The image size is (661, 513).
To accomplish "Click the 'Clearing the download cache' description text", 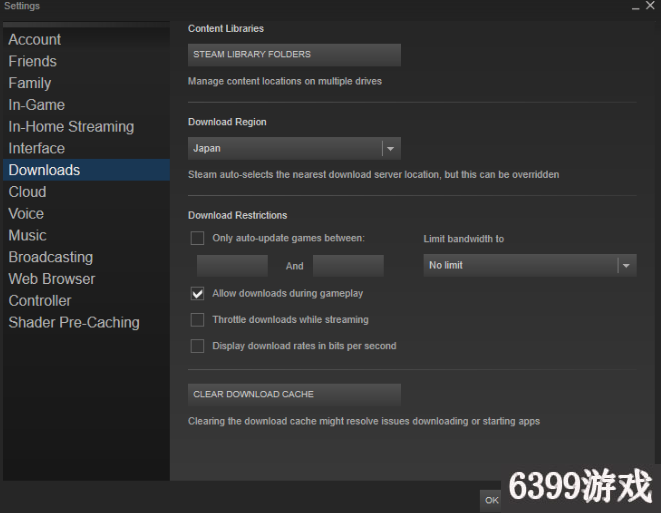I will (x=364, y=421).
